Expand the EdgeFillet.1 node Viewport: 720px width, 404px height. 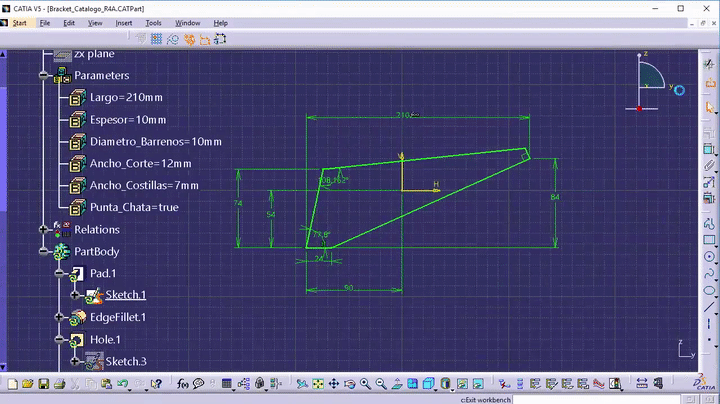point(59,317)
